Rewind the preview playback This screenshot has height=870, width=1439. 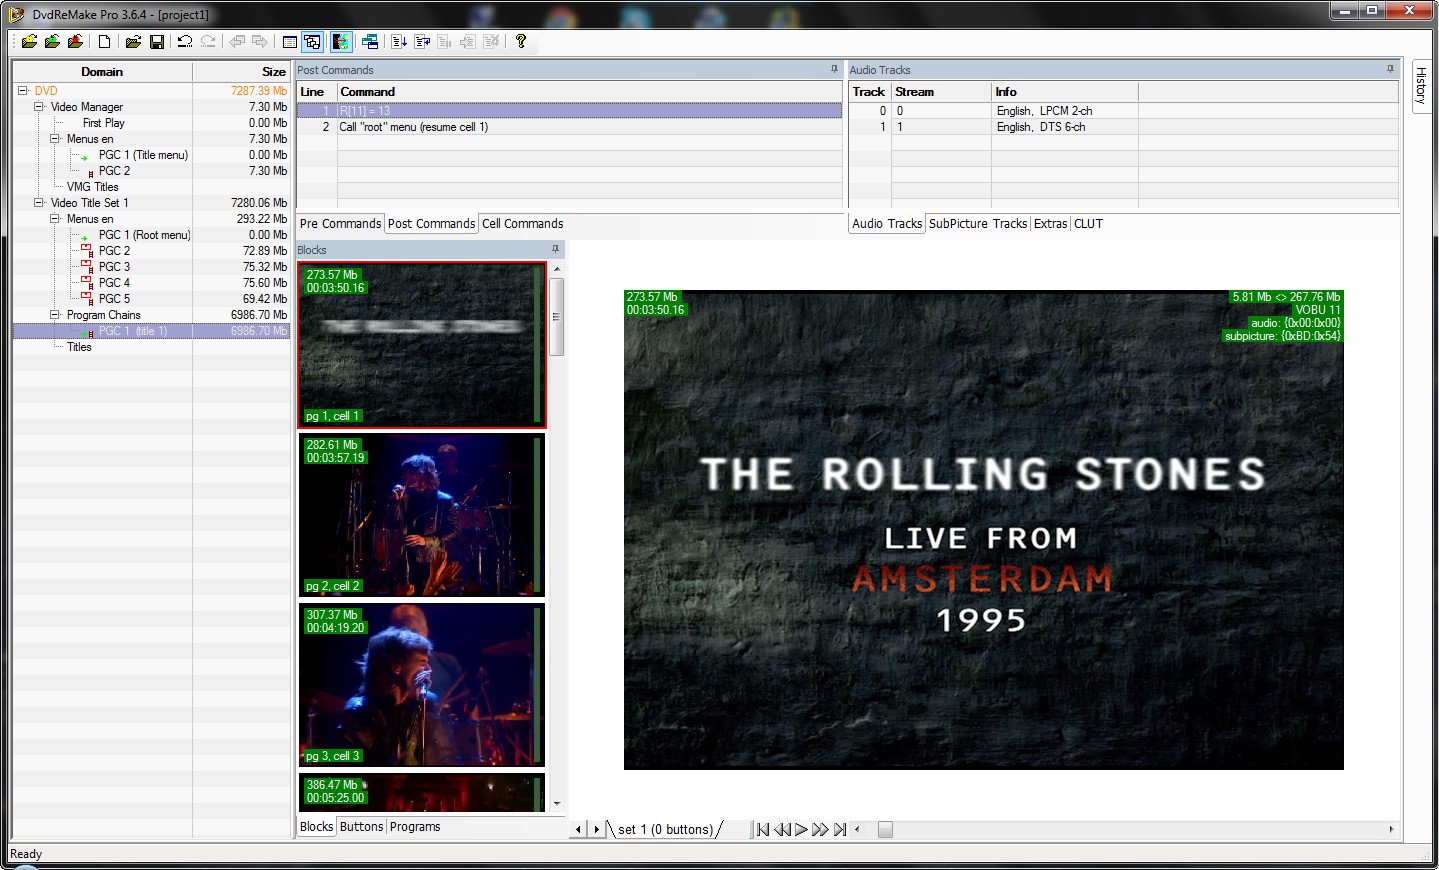click(x=782, y=829)
